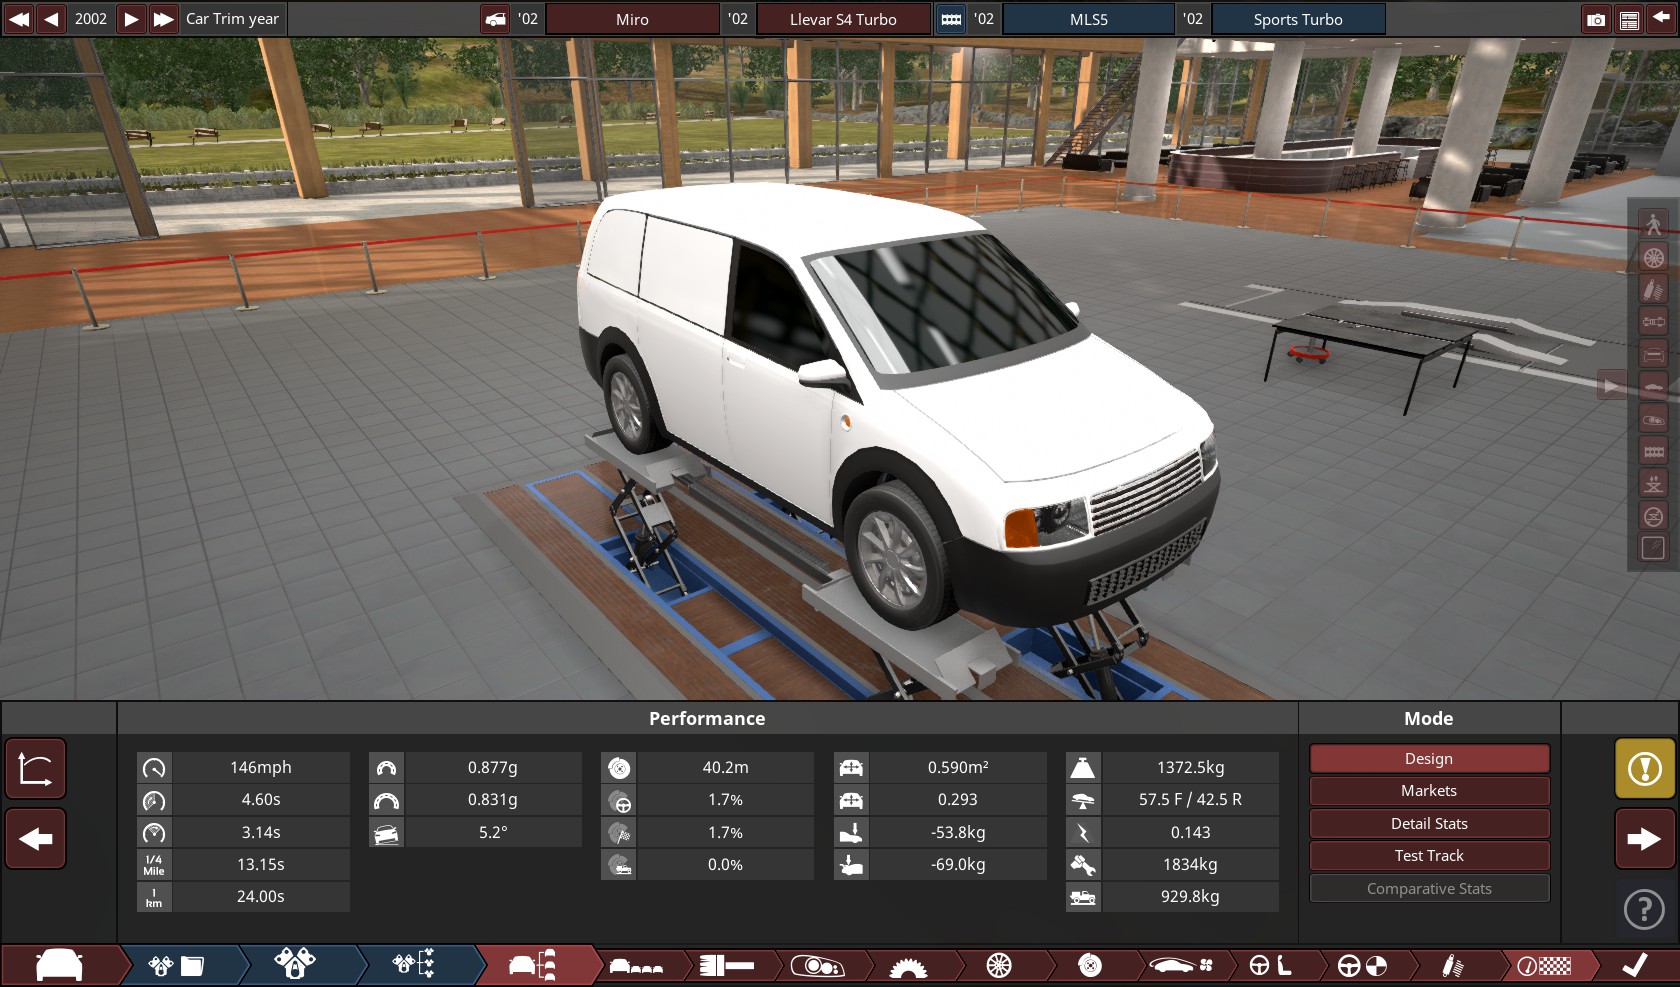Toggle the drivetrain chassis view icon
The width and height of the screenshot is (1680, 987).
pos(1653,322)
